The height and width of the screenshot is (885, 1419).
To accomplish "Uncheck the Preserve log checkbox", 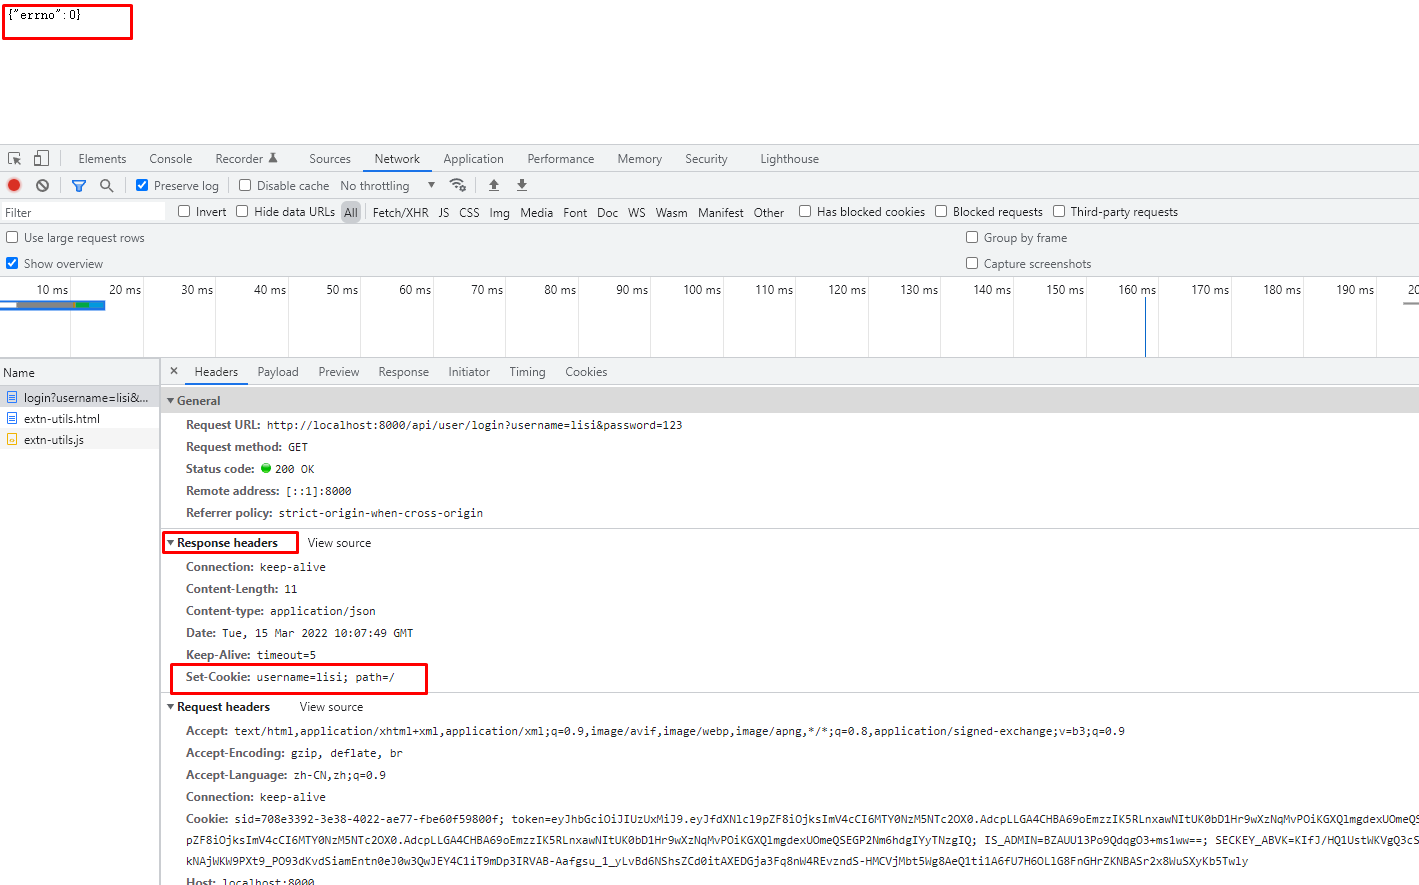I will [142, 185].
